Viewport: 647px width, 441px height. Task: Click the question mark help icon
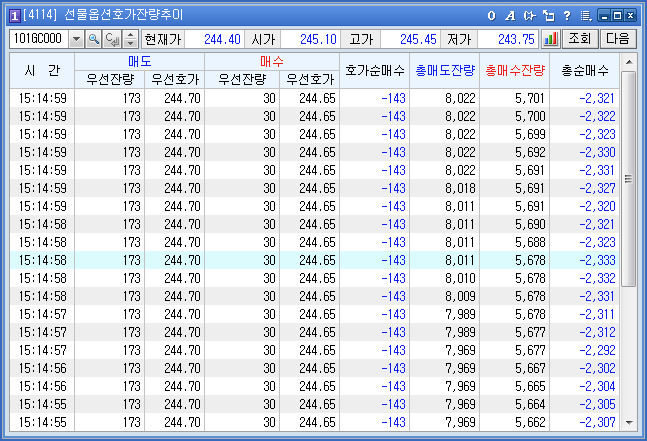567,16
